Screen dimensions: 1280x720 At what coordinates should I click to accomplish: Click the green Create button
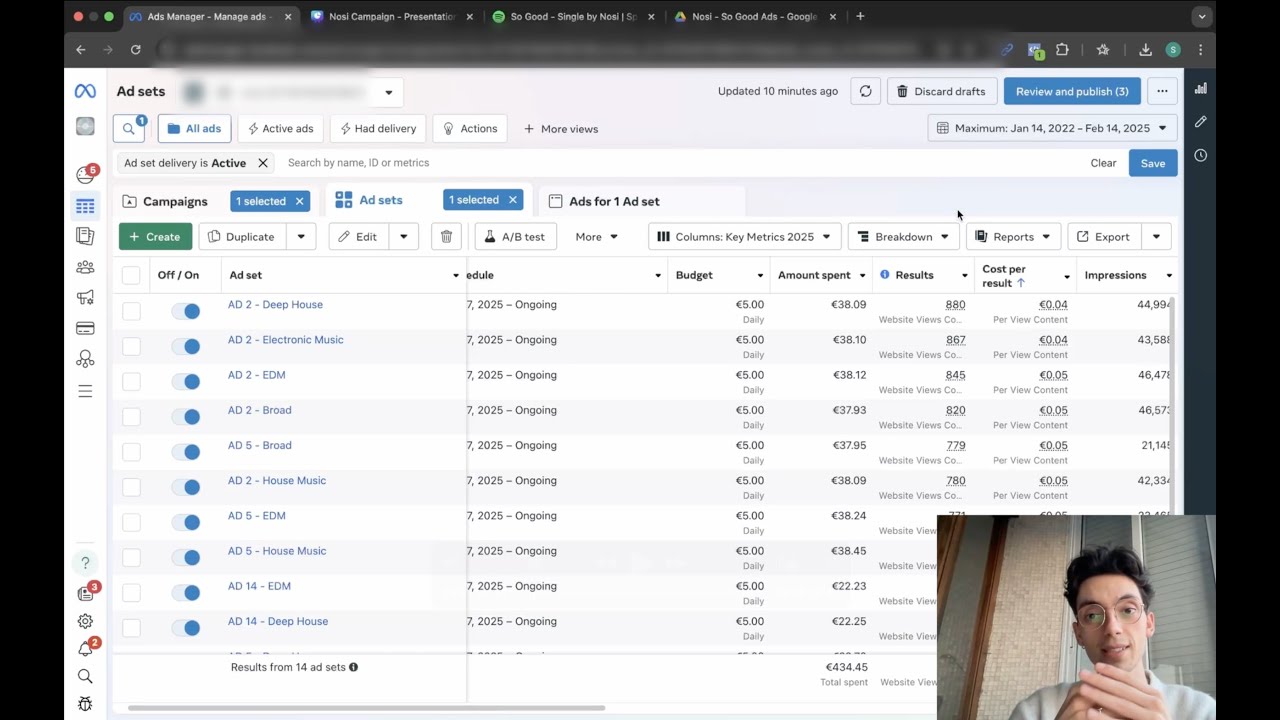tap(155, 237)
